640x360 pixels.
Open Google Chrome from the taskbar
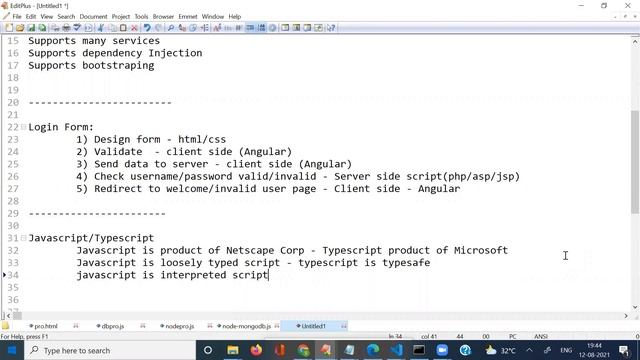(303, 350)
